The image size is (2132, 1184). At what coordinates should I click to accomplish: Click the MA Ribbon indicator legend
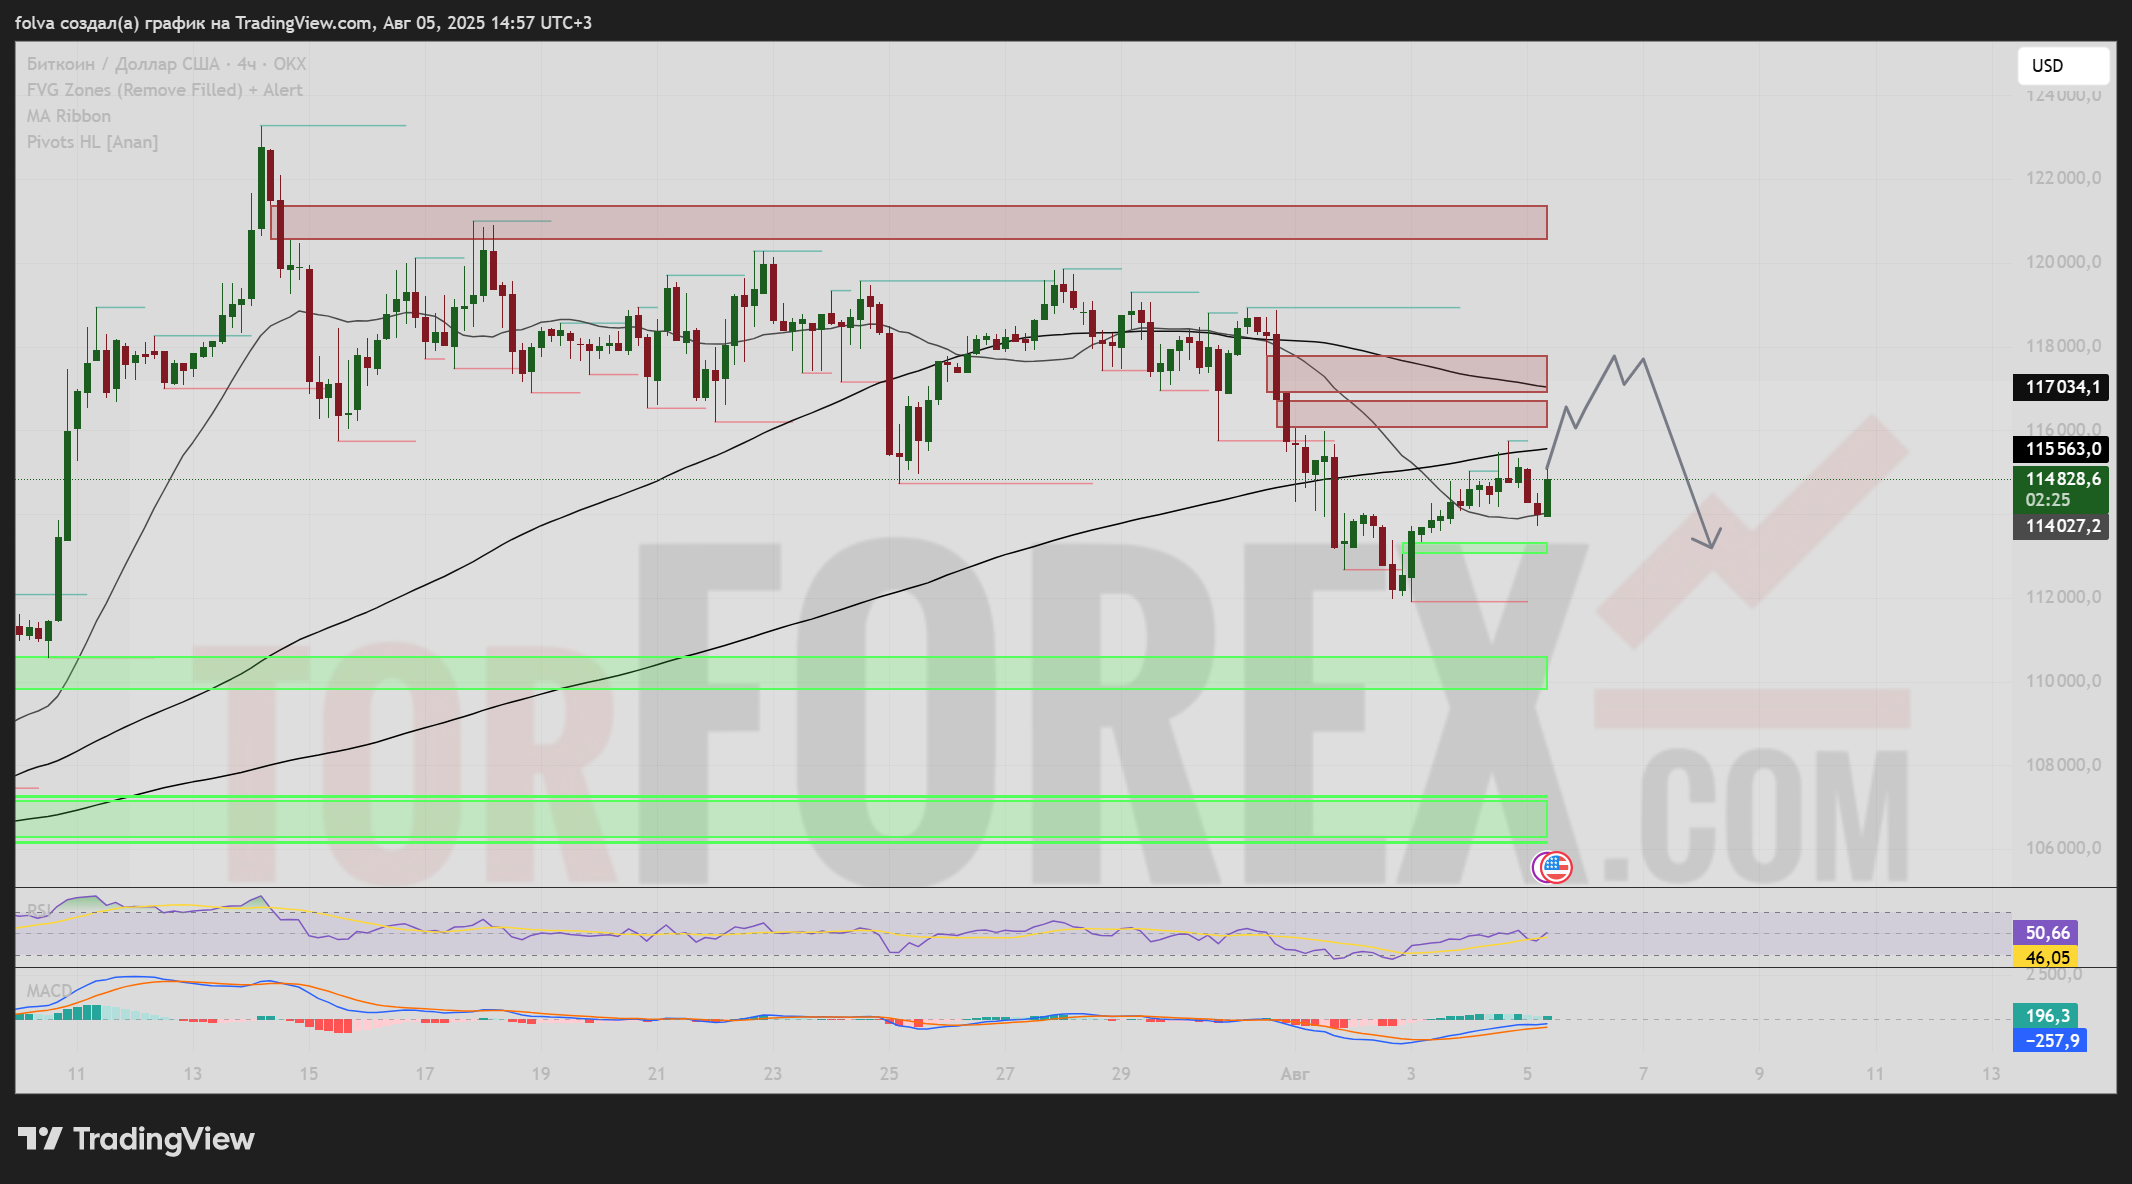click(x=68, y=116)
